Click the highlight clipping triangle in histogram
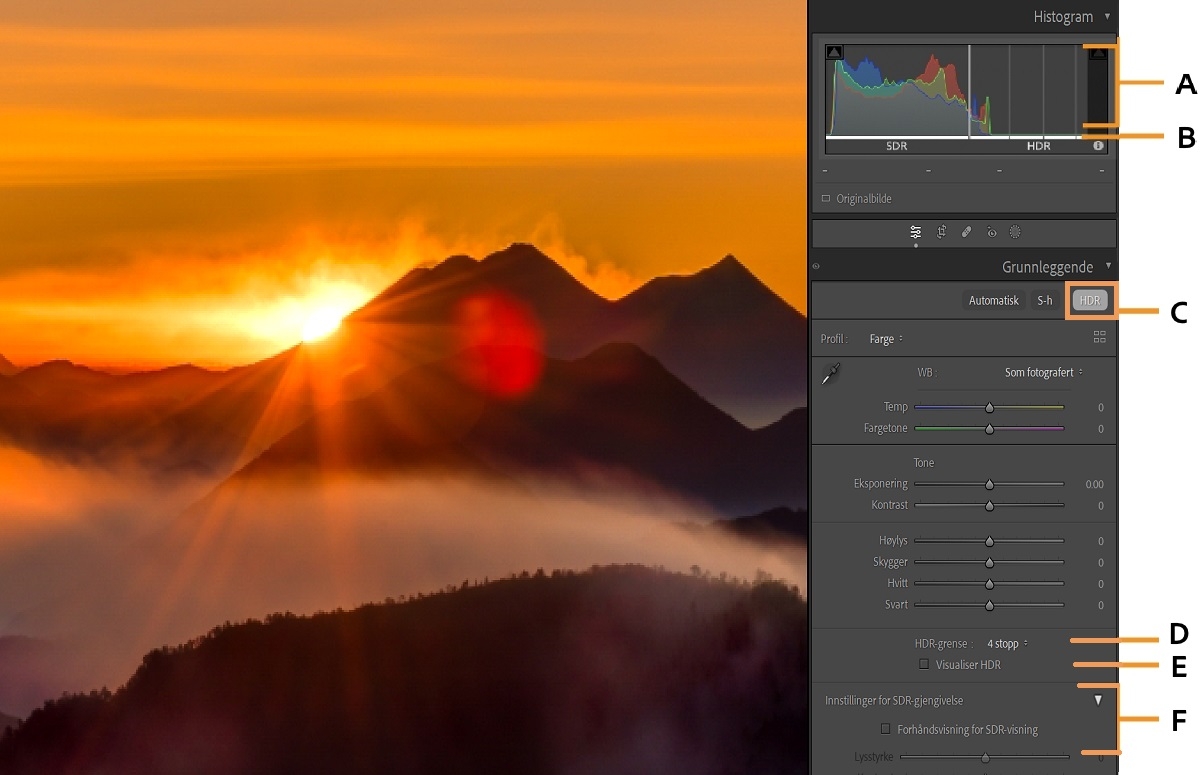Screen dimensions: 1200x775 (x=1098, y=52)
